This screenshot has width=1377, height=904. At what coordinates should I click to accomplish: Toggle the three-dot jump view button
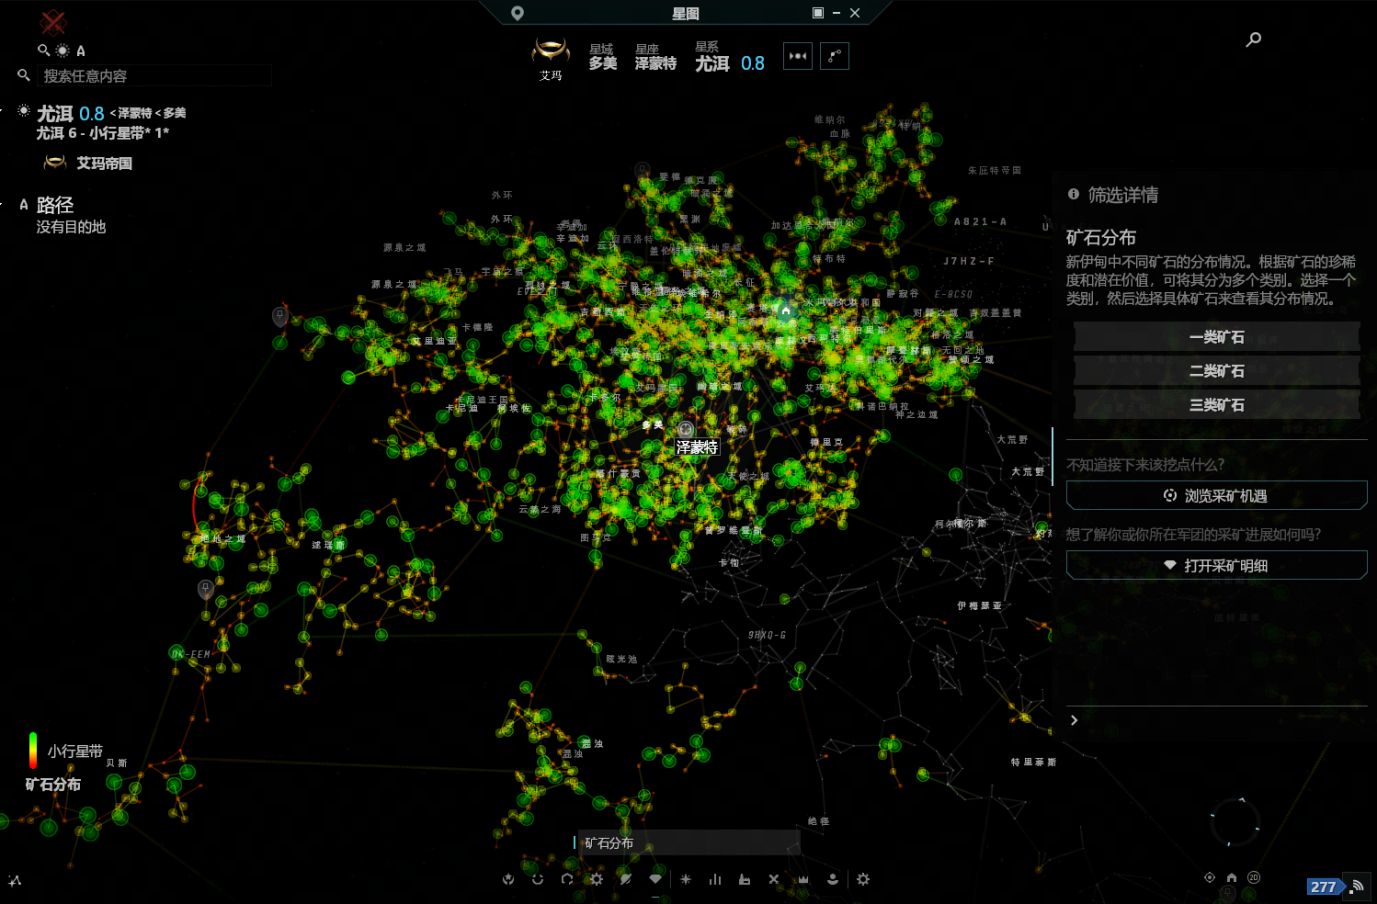click(797, 56)
